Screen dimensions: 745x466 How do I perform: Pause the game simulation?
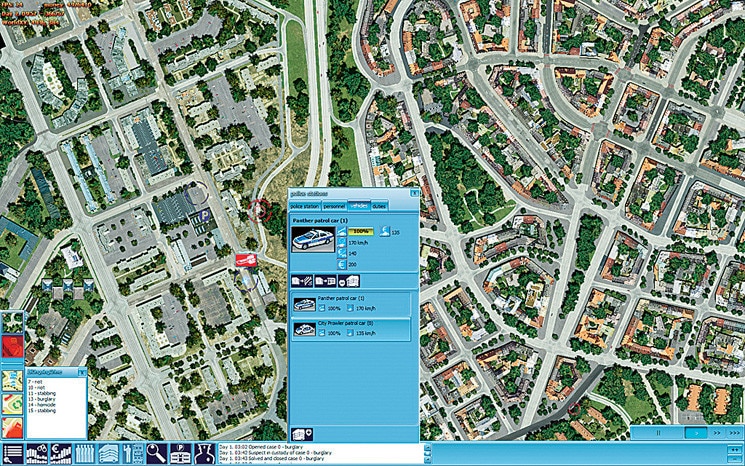click(x=658, y=434)
